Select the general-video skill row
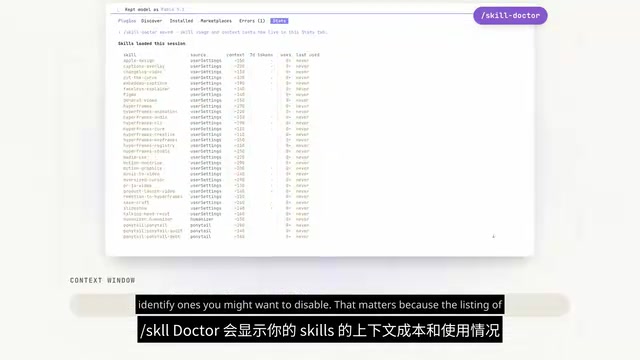The width and height of the screenshot is (640, 360). (216, 100)
